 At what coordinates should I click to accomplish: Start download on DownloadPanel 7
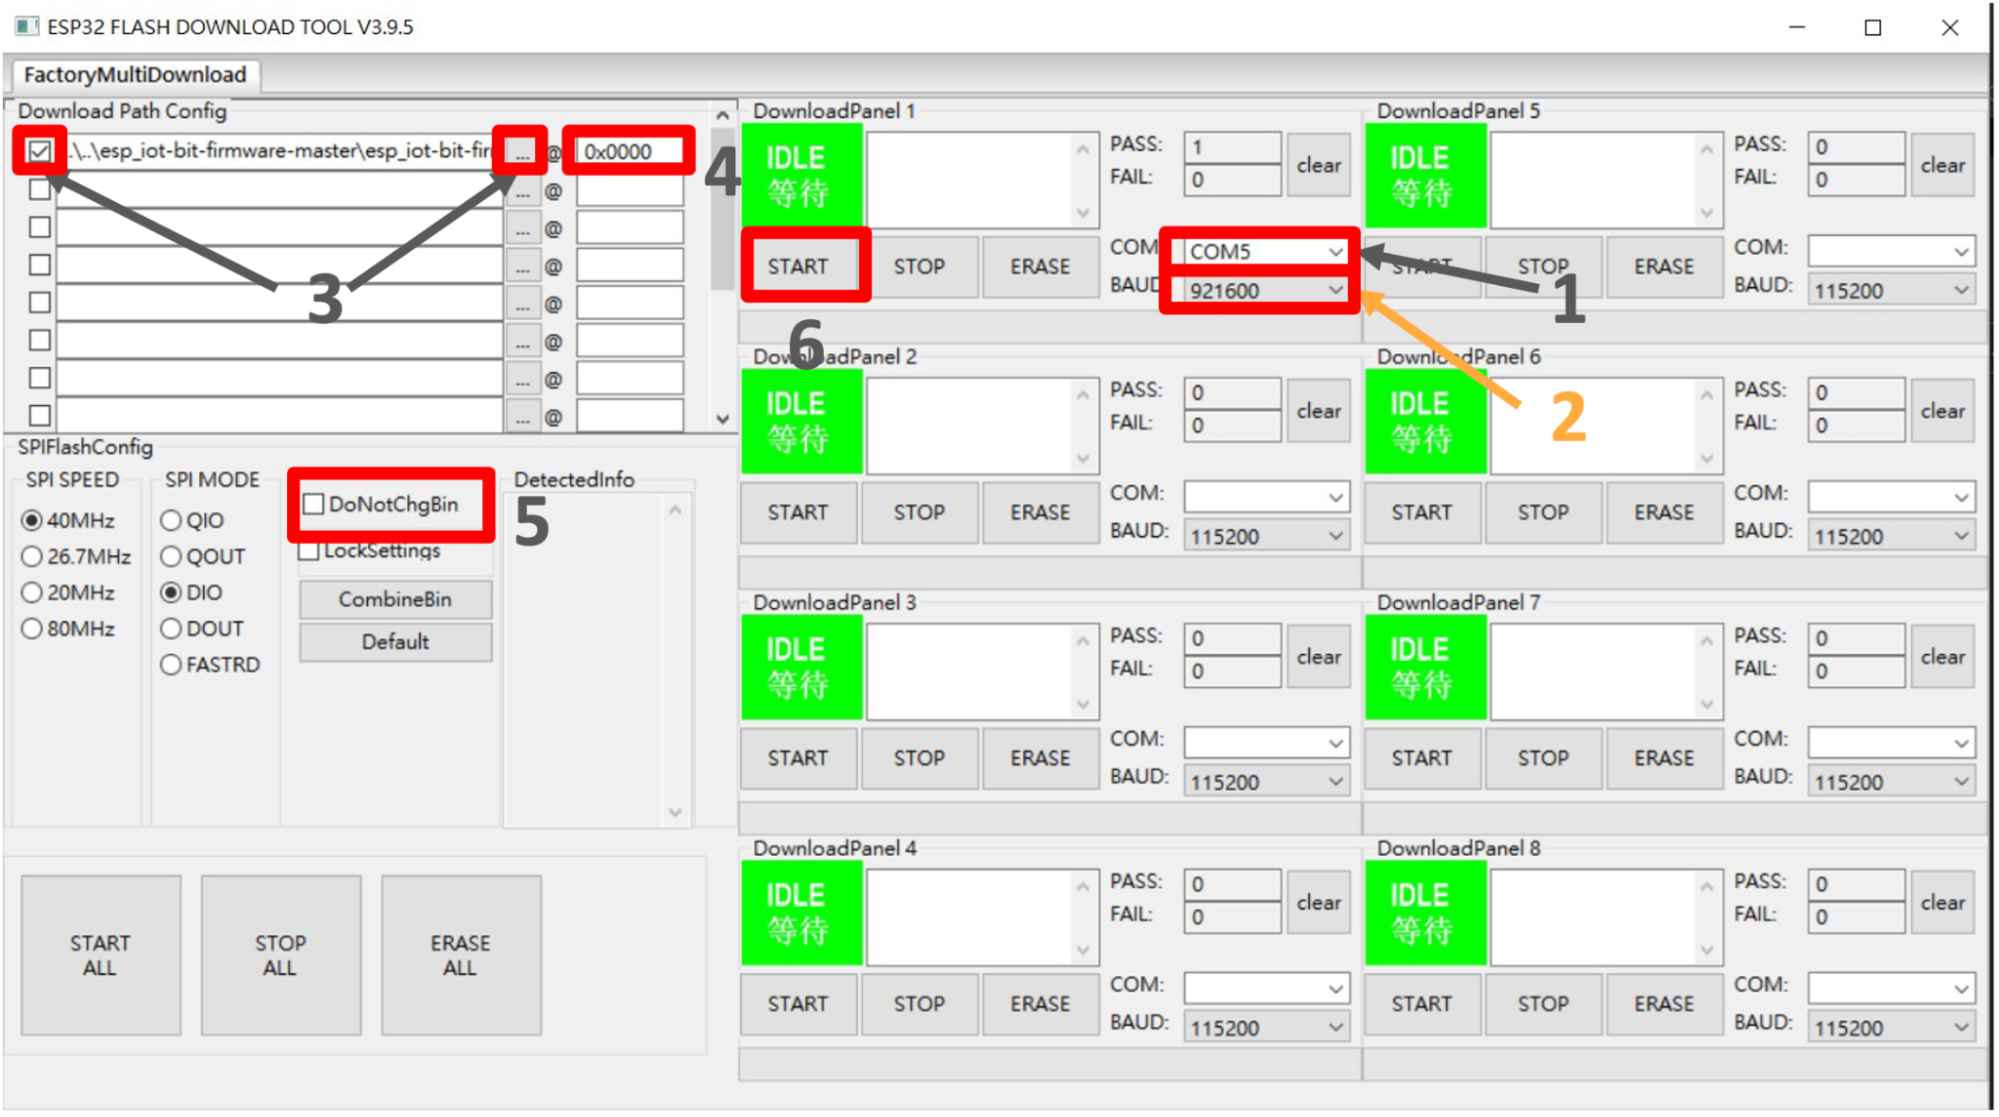tap(1422, 758)
